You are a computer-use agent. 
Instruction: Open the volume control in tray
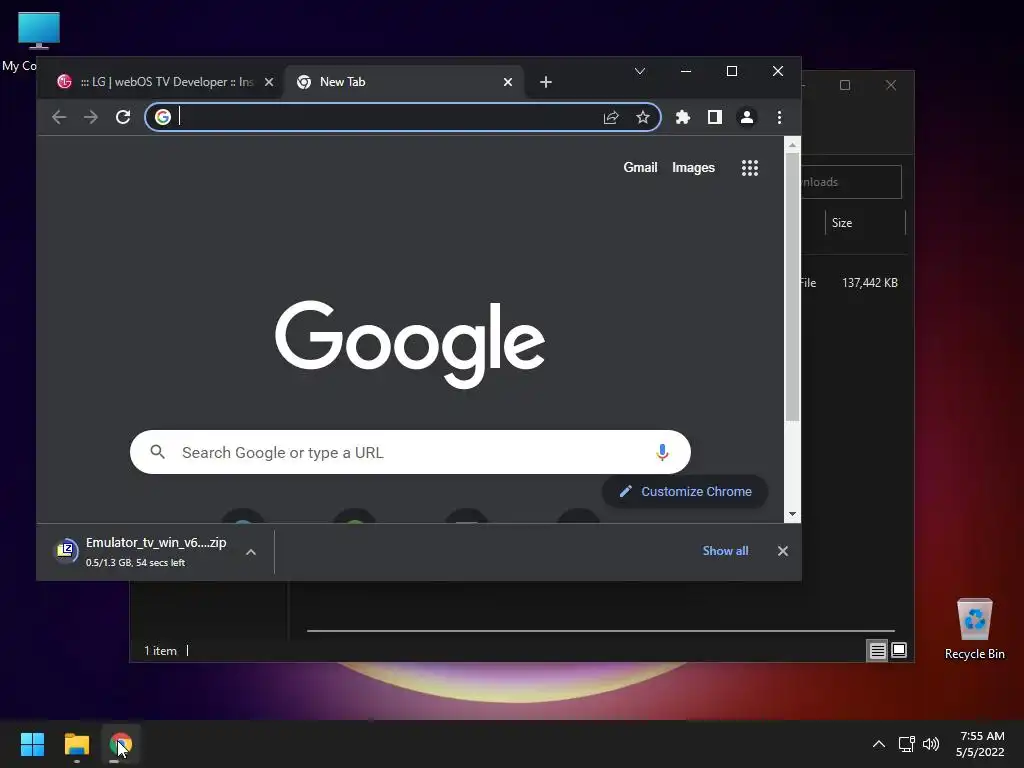931,744
